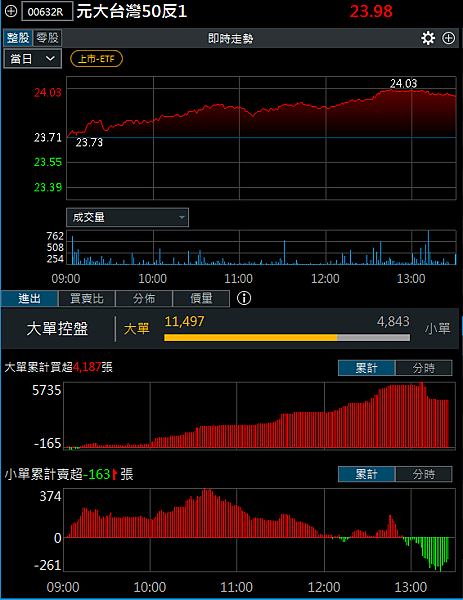Click the add panel plus icon near gear

tap(448, 38)
